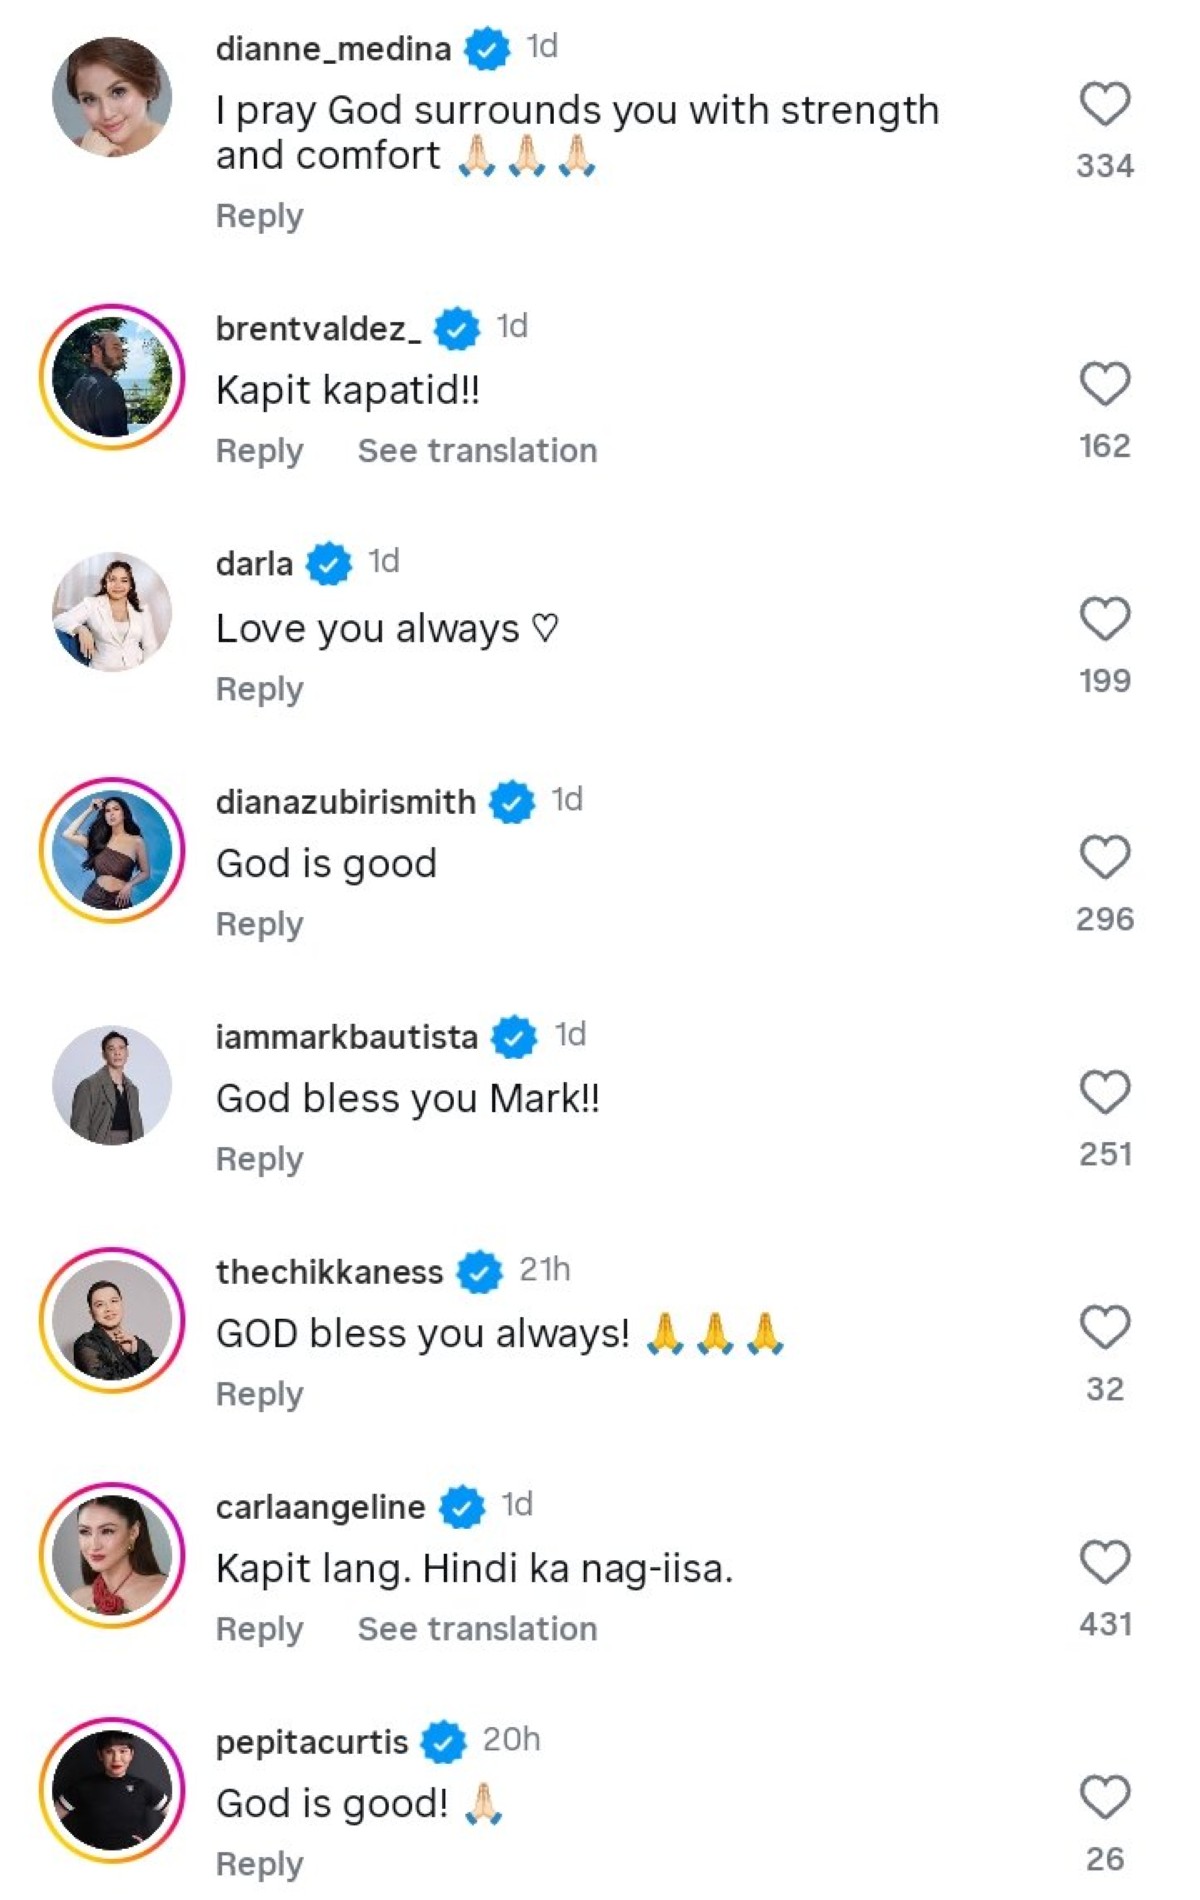The height and width of the screenshot is (1900, 1200).
Task: Heart pepitacurtis's 'God is good' comment
Action: tap(1104, 1797)
